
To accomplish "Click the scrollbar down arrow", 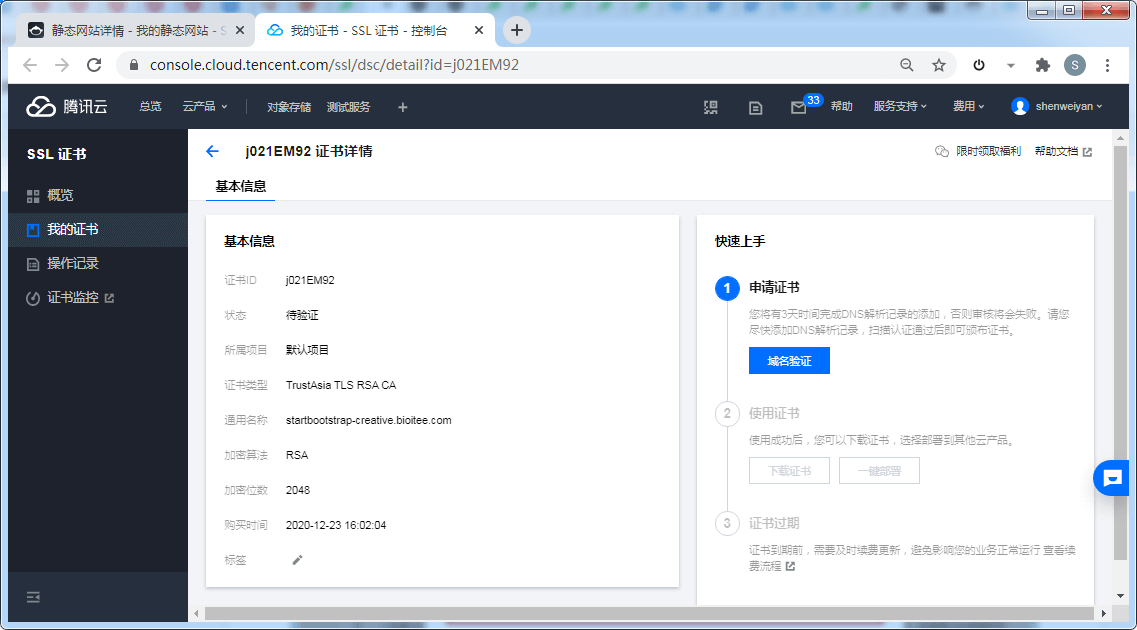I will 1120,596.
